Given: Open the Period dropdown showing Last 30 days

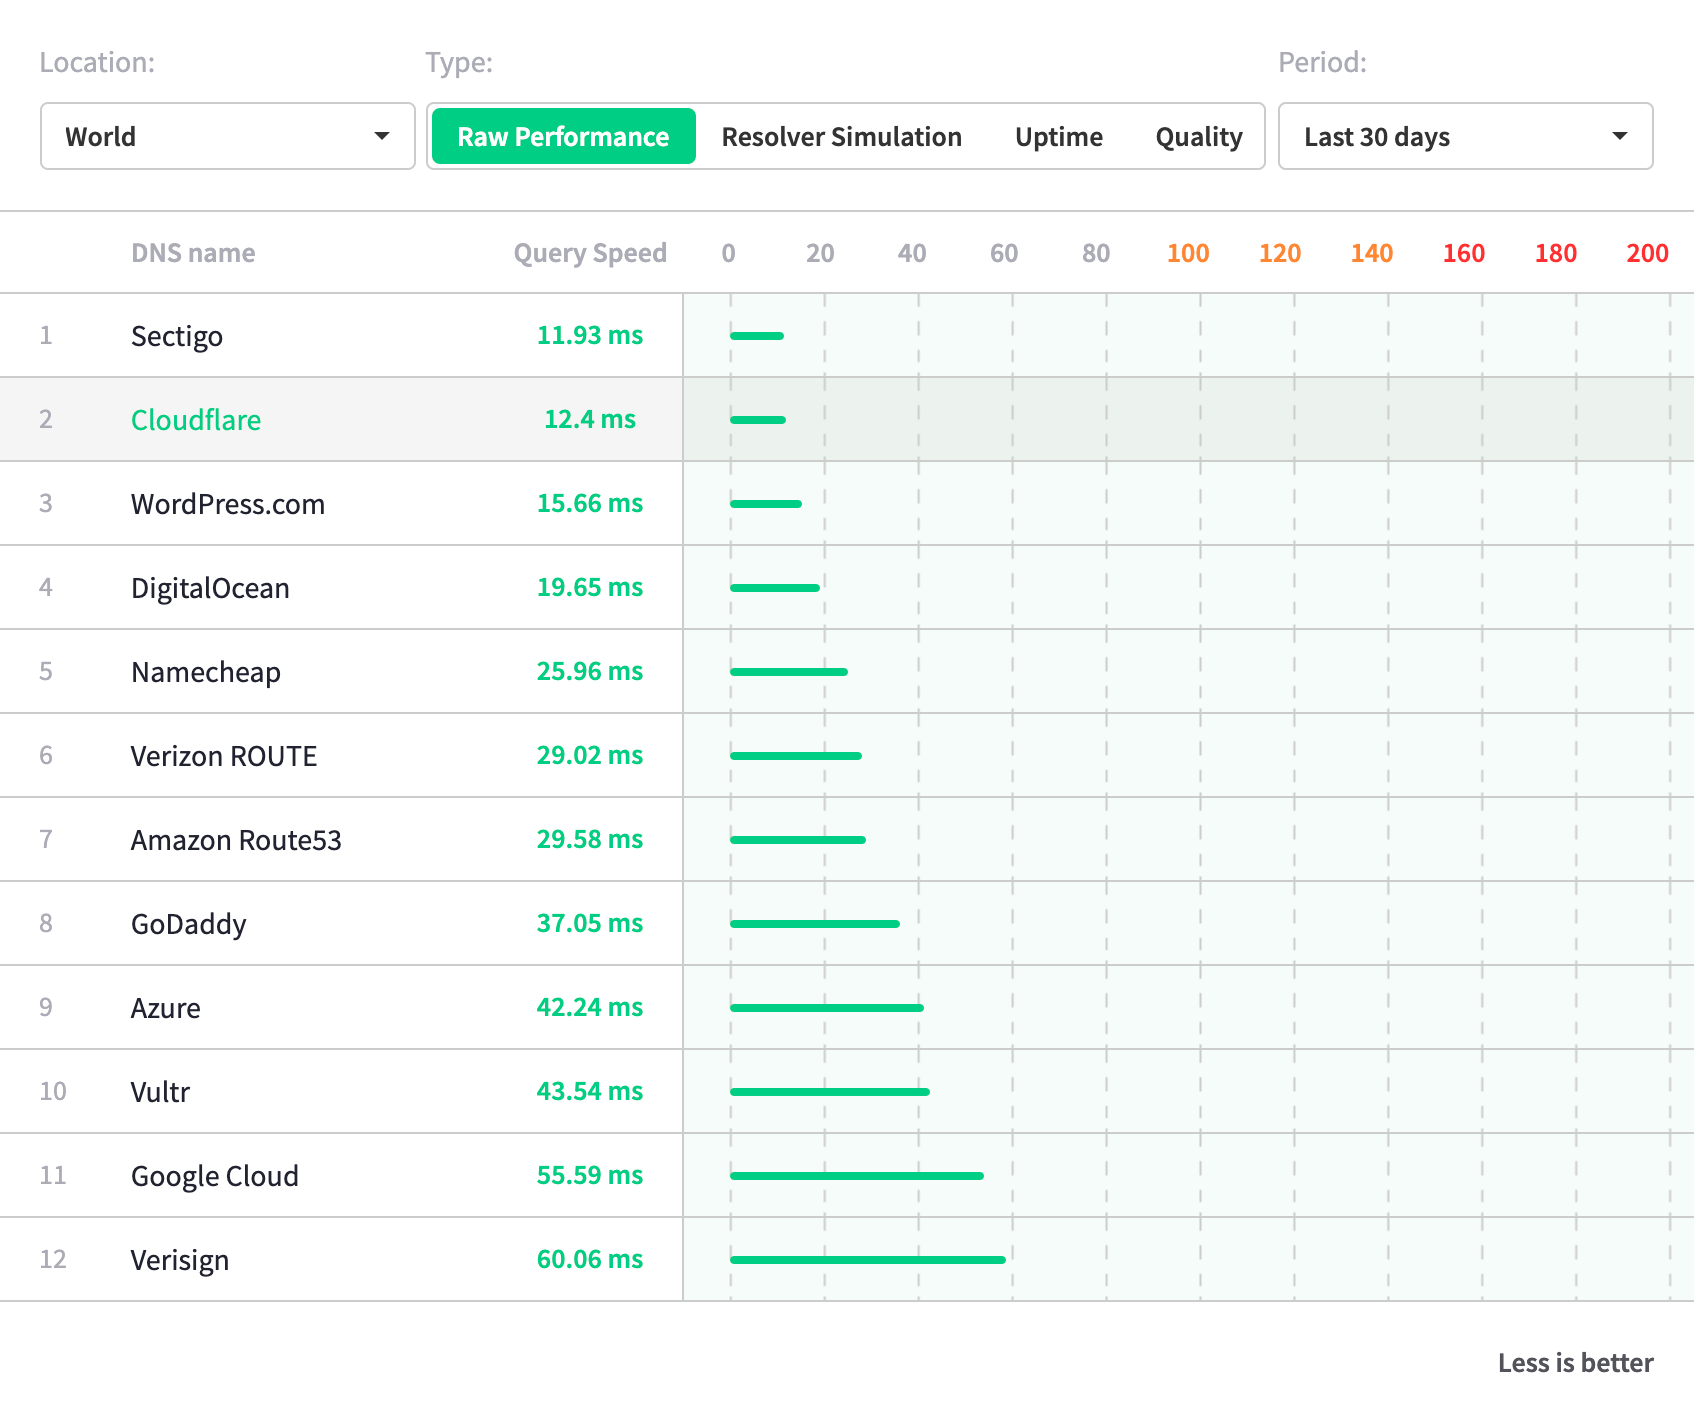Looking at the screenshot, I should 1465,136.
